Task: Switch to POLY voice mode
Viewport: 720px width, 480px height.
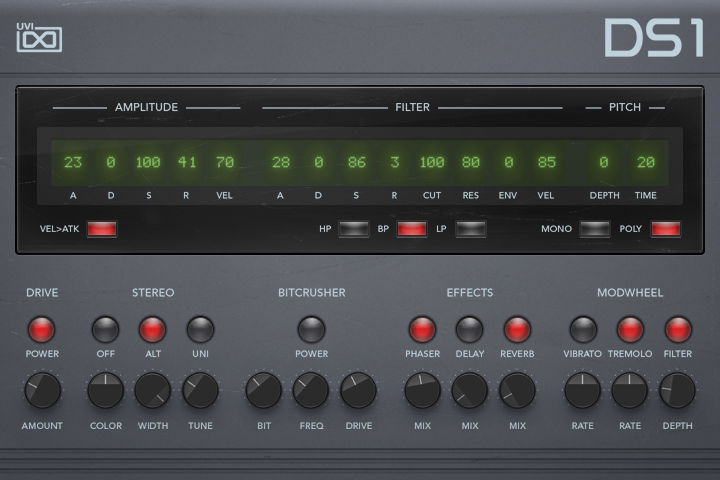Action: click(x=666, y=229)
